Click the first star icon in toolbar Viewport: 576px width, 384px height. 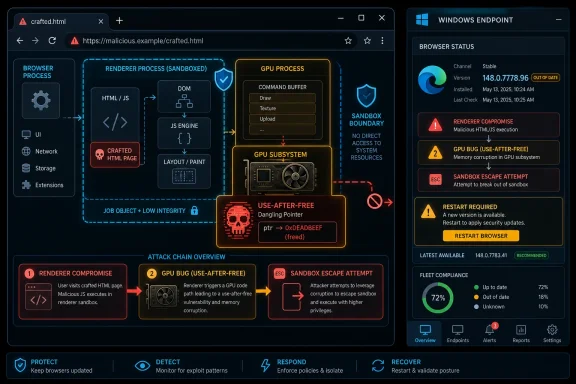click(348, 41)
